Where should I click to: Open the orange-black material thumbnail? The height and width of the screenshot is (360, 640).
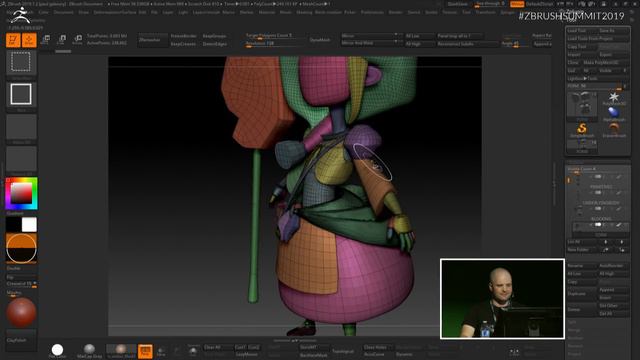[21, 248]
